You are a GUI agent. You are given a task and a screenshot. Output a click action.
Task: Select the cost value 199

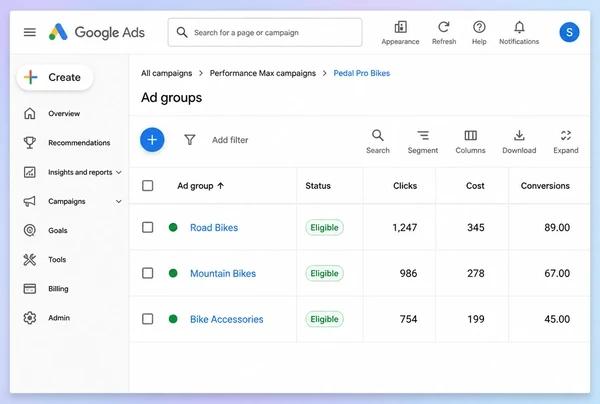(x=476, y=319)
